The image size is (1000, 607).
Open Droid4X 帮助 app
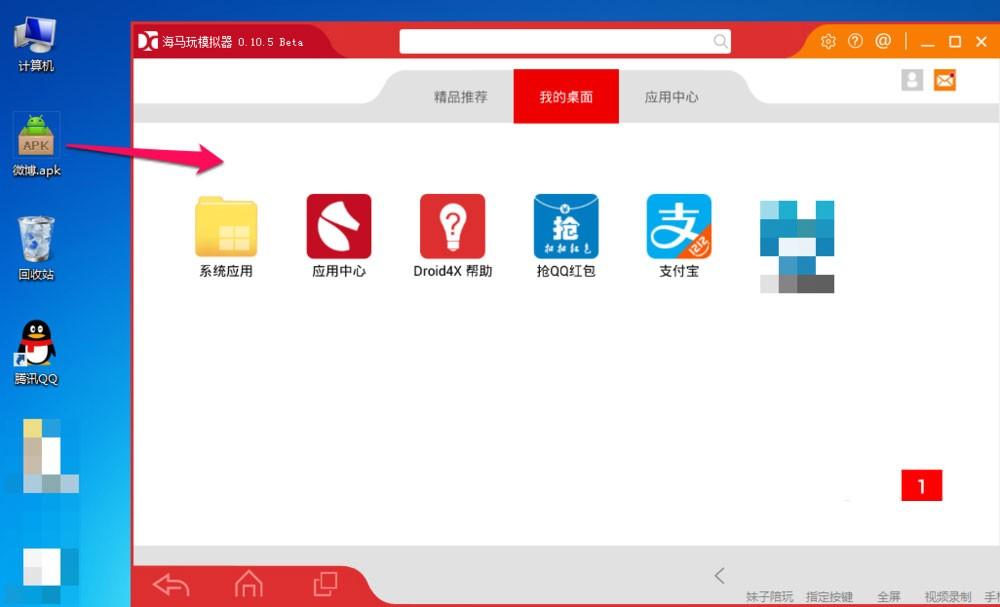452,227
